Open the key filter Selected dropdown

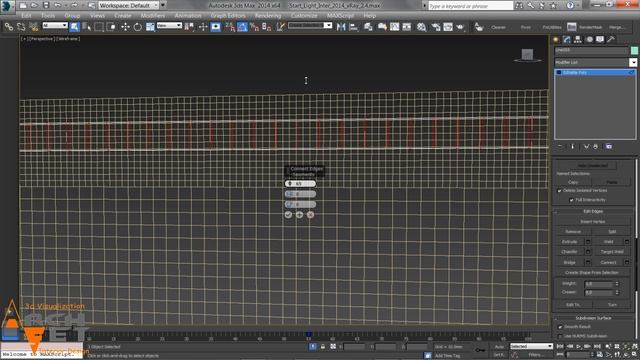coord(531,346)
